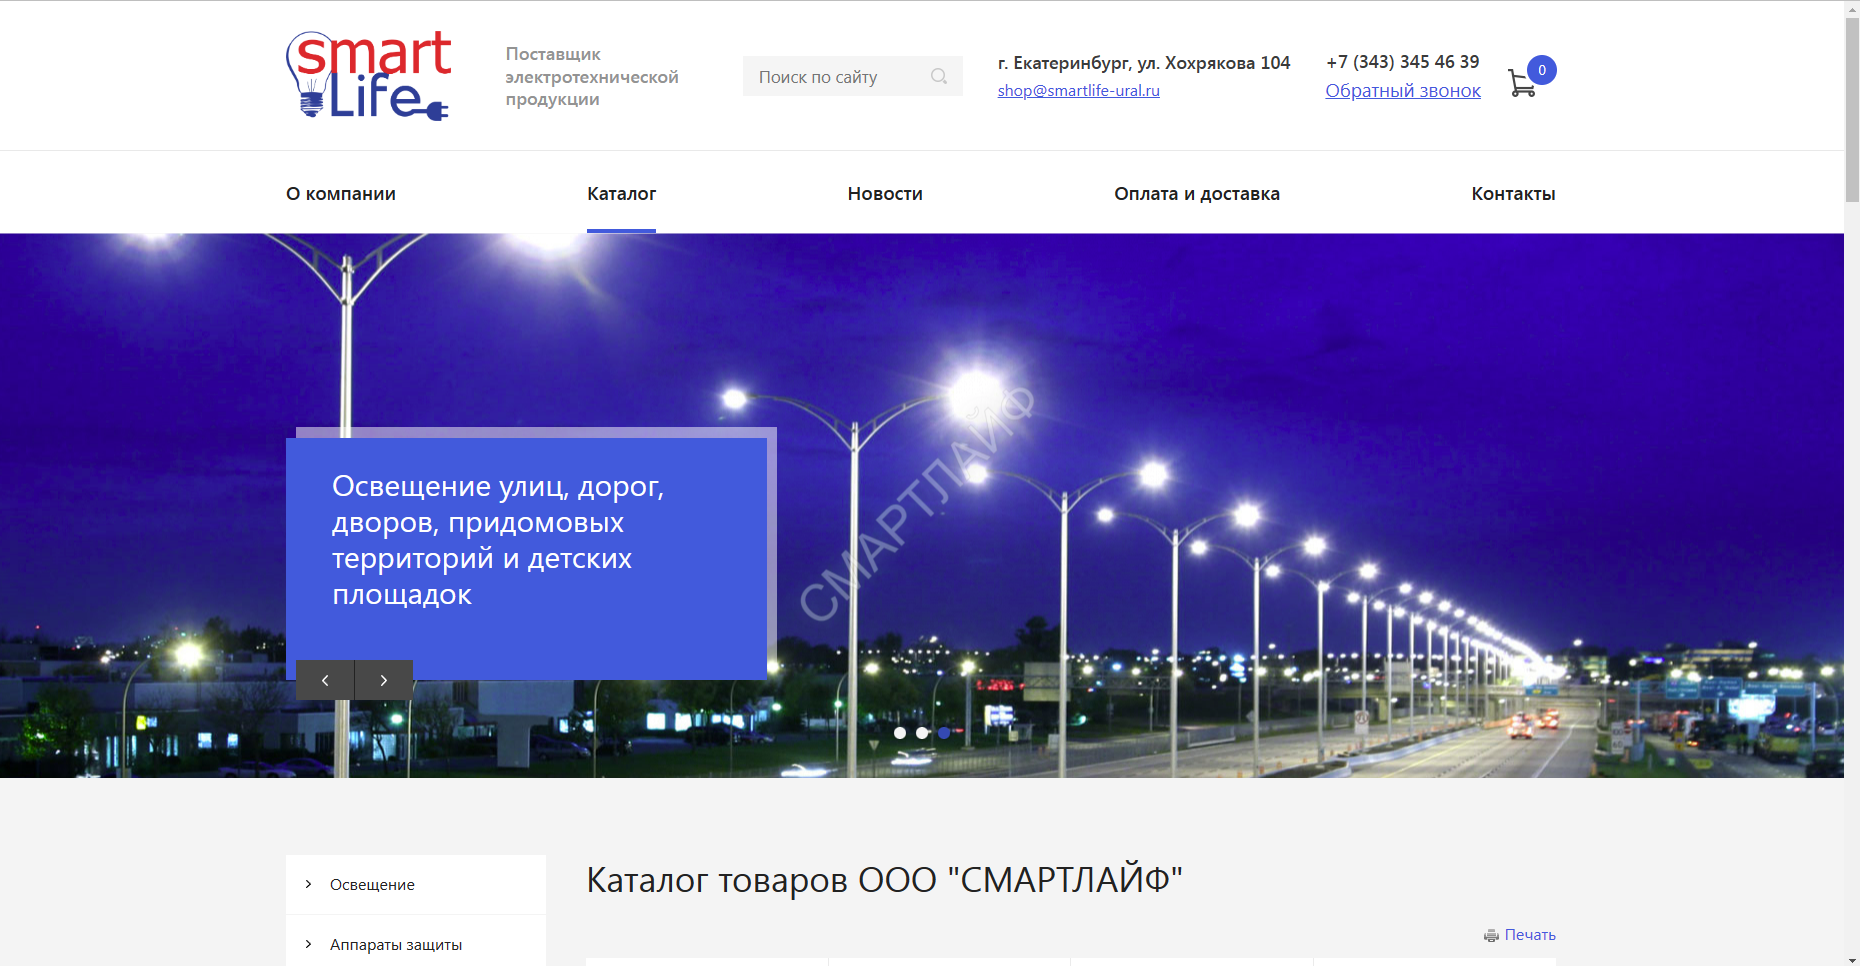
Task: Click the Поиск по сайту field
Action: (x=835, y=77)
